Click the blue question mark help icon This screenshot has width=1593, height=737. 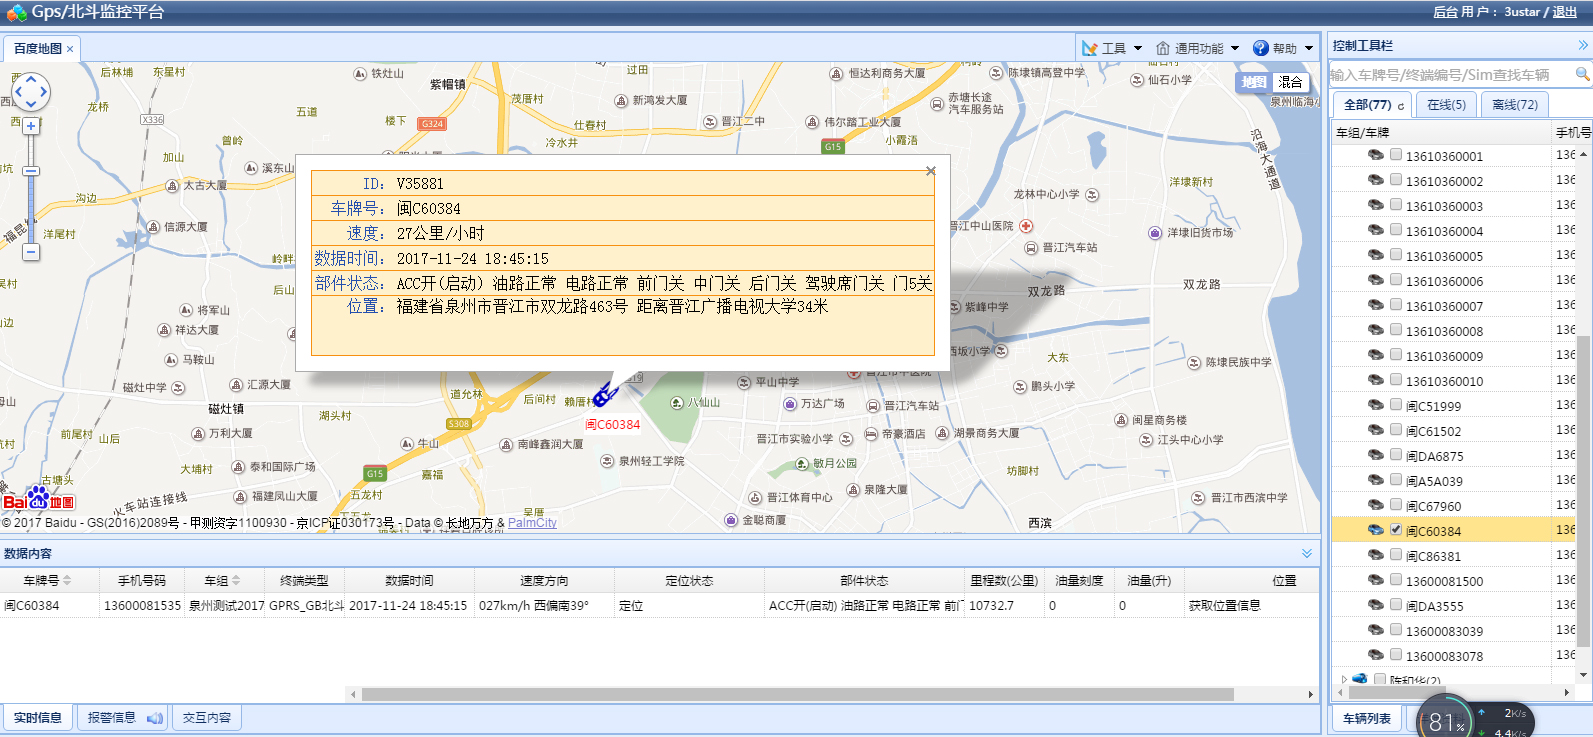(1260, 48)
